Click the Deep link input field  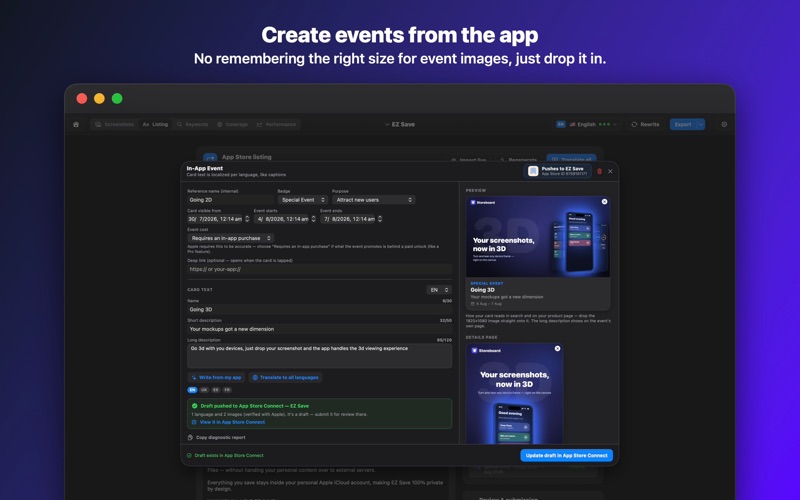point(319,269)
